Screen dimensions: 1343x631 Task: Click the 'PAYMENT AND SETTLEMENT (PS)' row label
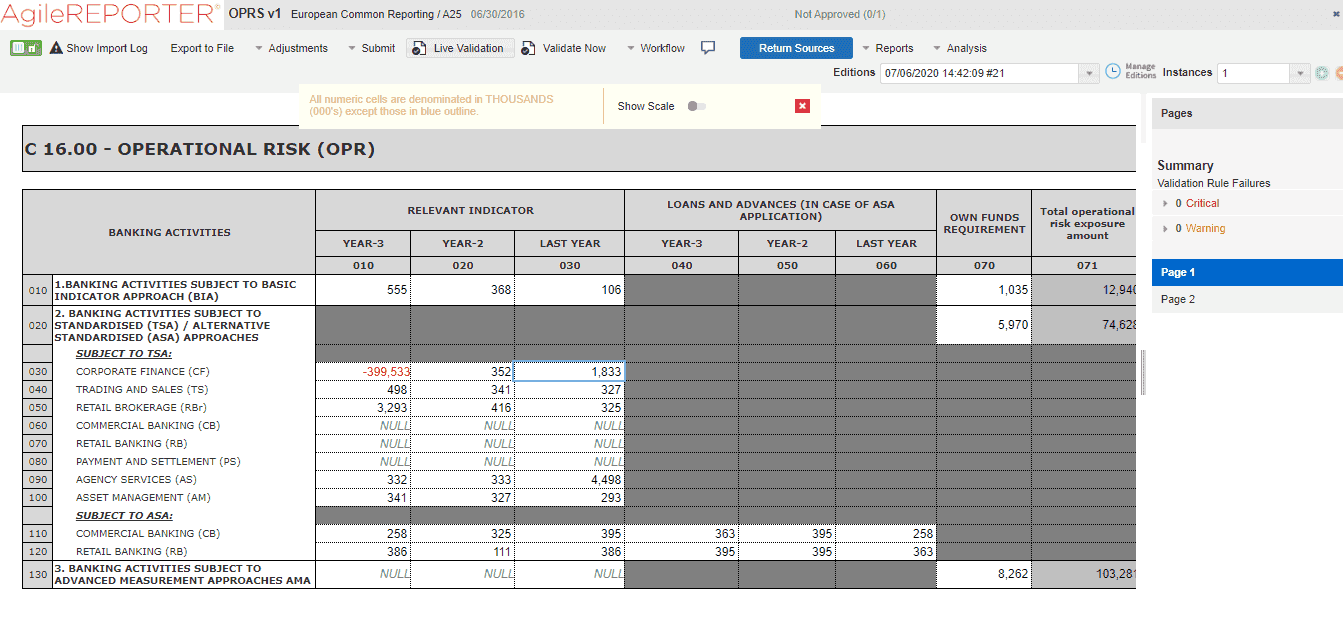pyautogui.click(x=158, y=461)
